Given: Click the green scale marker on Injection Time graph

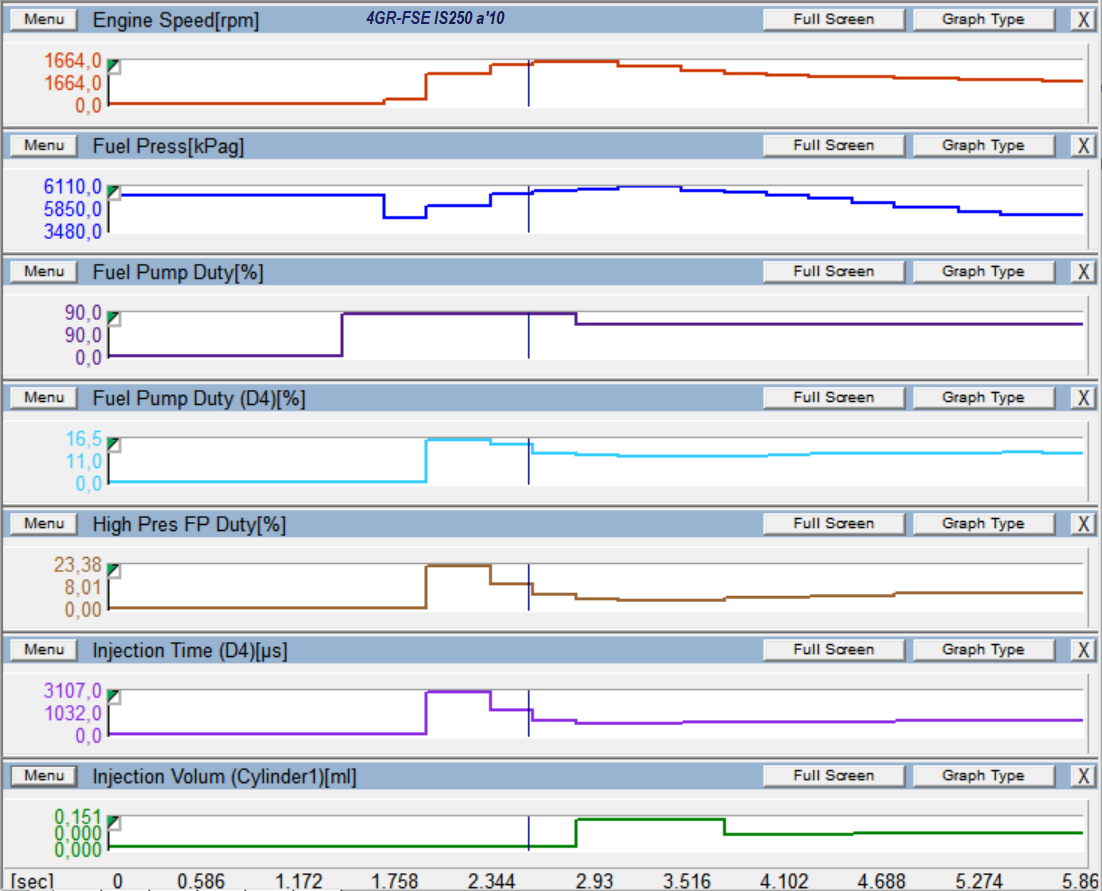Looking at the screenshot, I should tap(114, 696).
